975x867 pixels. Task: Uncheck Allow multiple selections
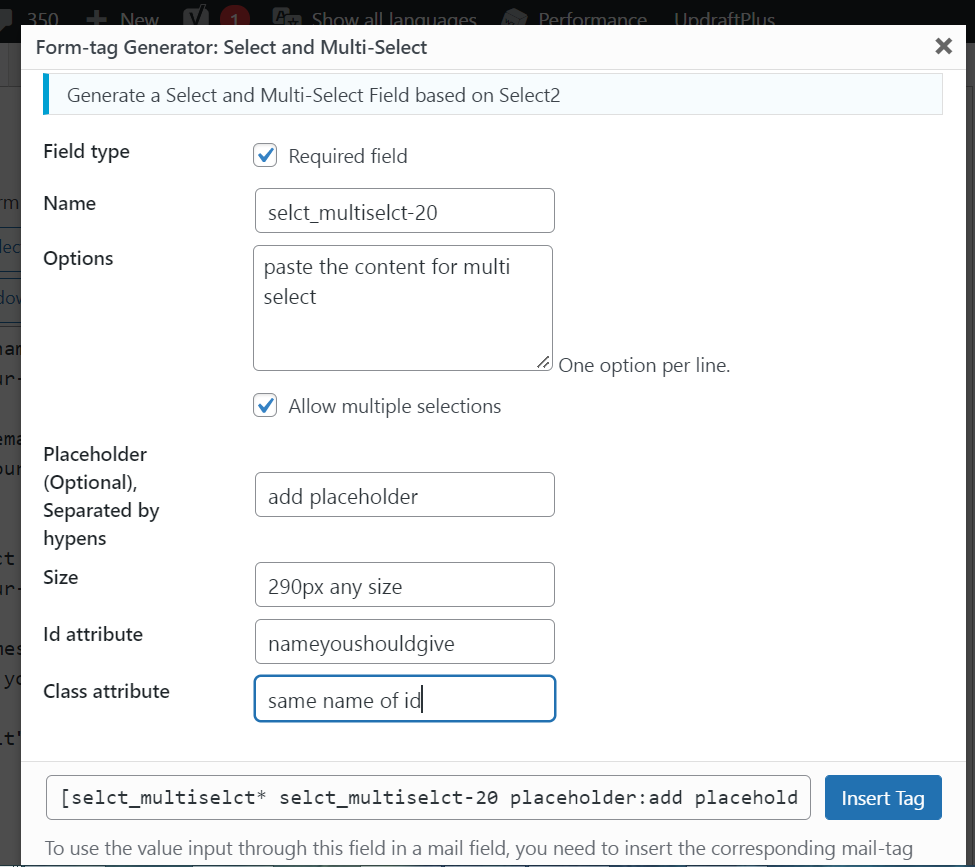coord(265,405)
